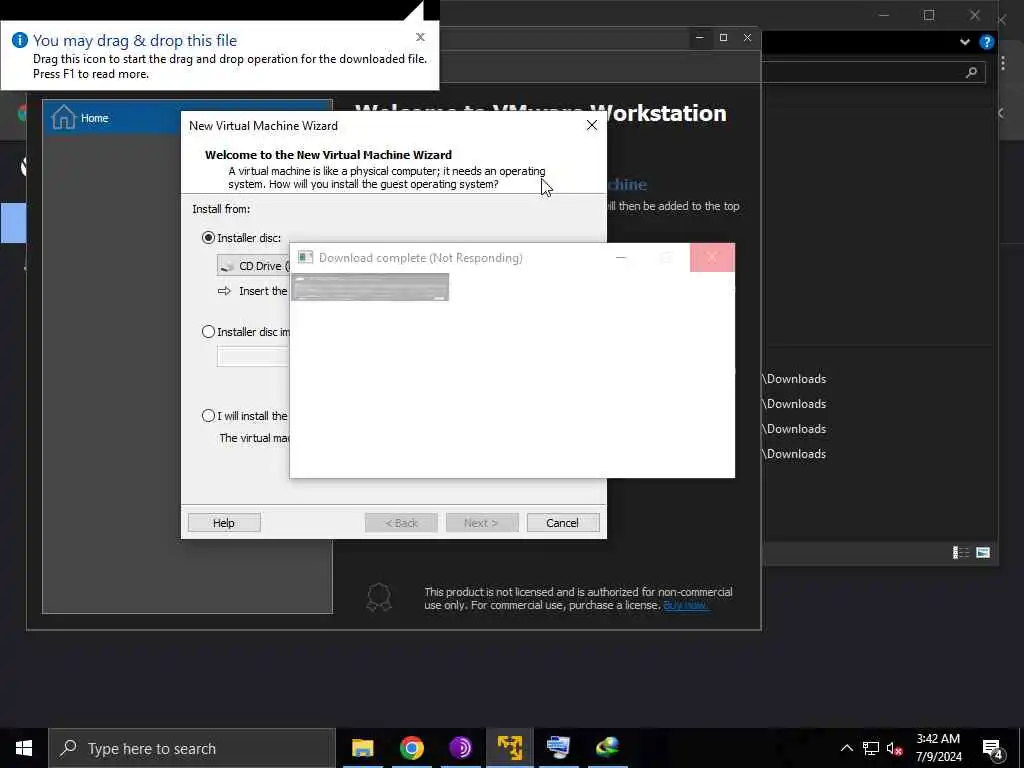Screen dimensions: 1024x768
Task: Minimize the VMware Workstation window
Action: pyautogui.click(x=699, y=38)
